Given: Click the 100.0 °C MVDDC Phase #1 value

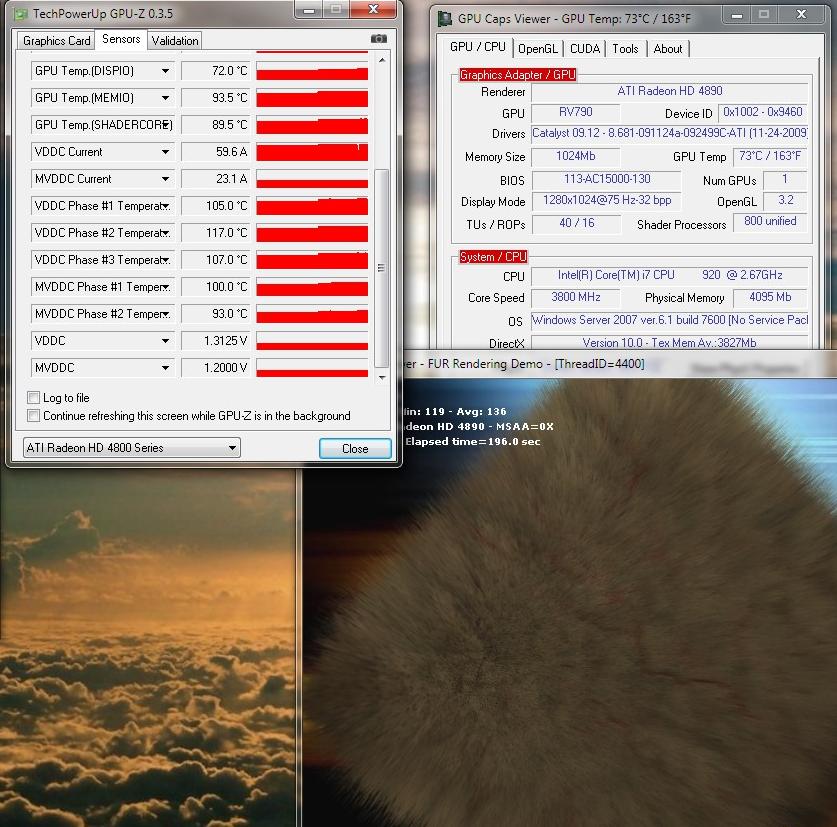Looking at the screenshot, I should pos(216,287).
